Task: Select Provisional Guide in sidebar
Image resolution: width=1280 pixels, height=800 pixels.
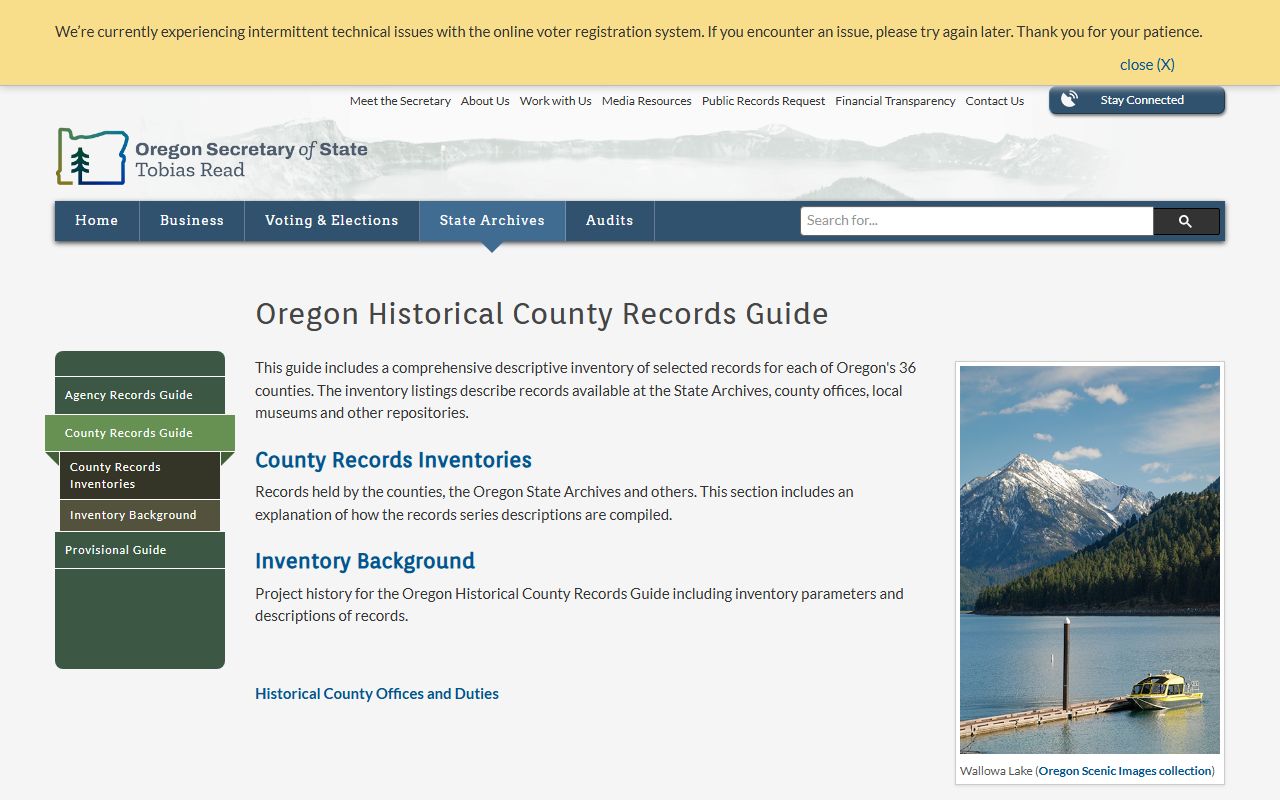Action: [x=140, y=550]
